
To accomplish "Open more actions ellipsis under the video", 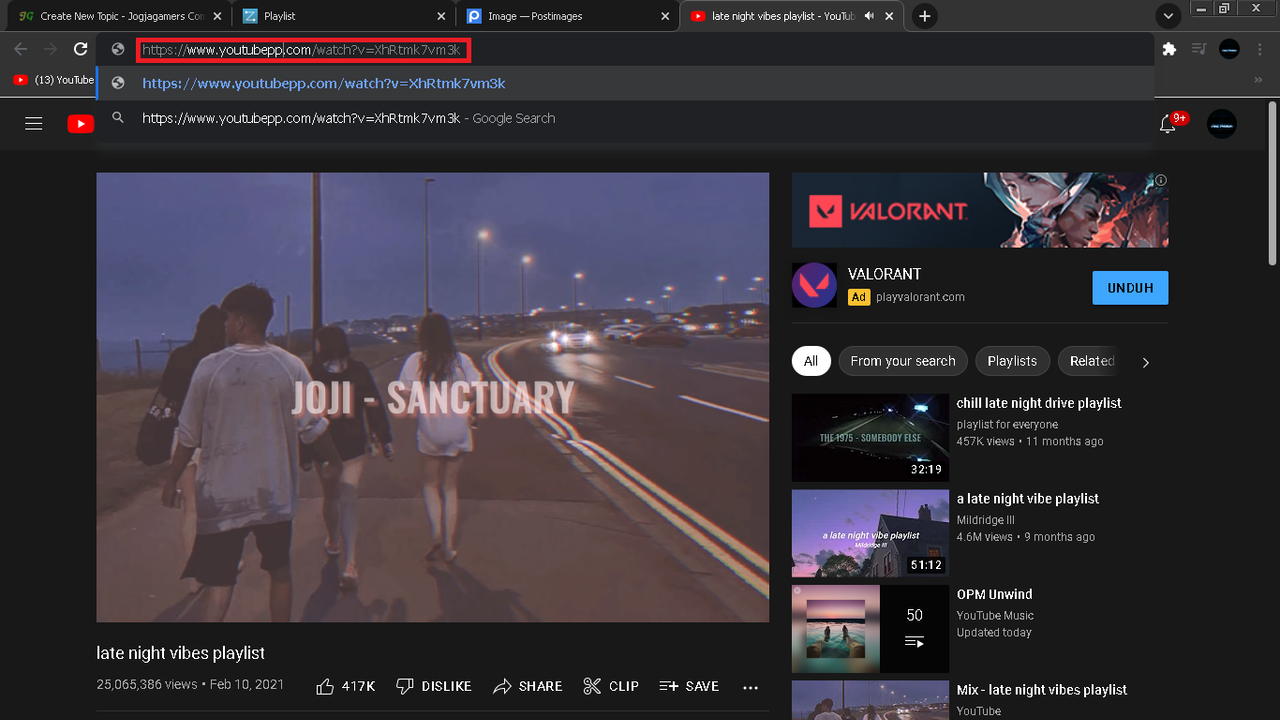I will 751,687.
